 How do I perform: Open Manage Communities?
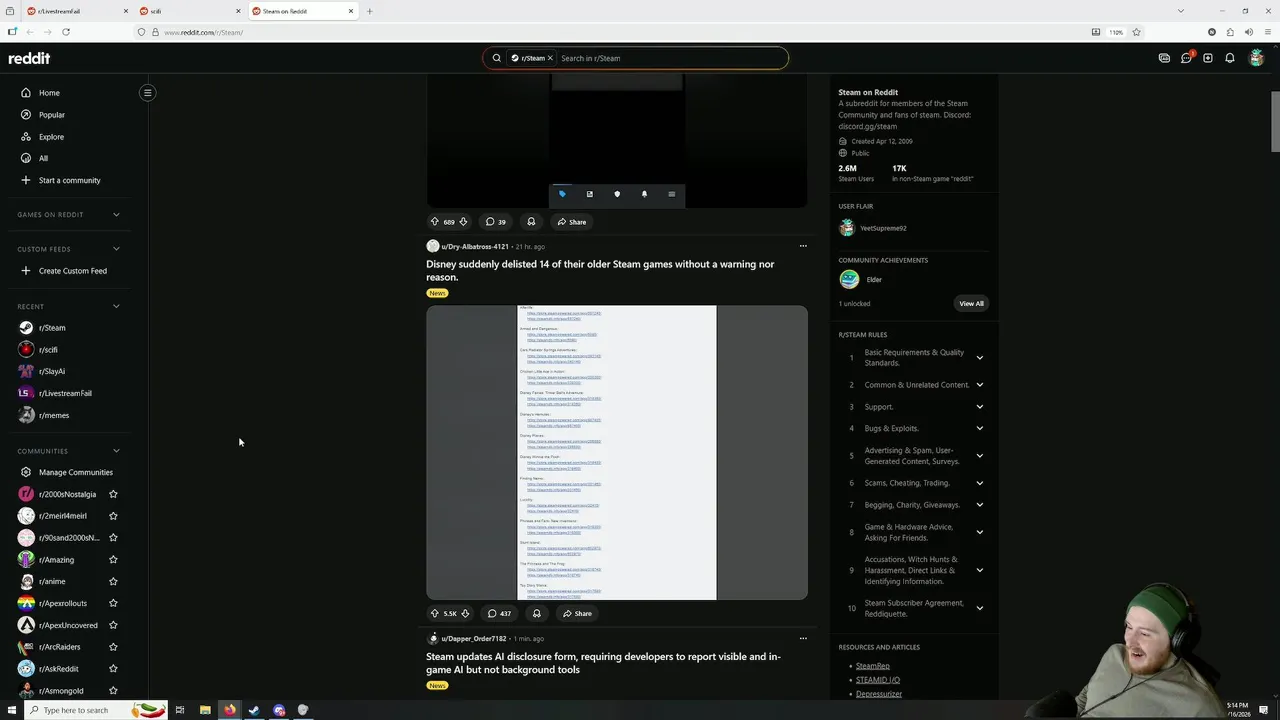click(75, 472)
